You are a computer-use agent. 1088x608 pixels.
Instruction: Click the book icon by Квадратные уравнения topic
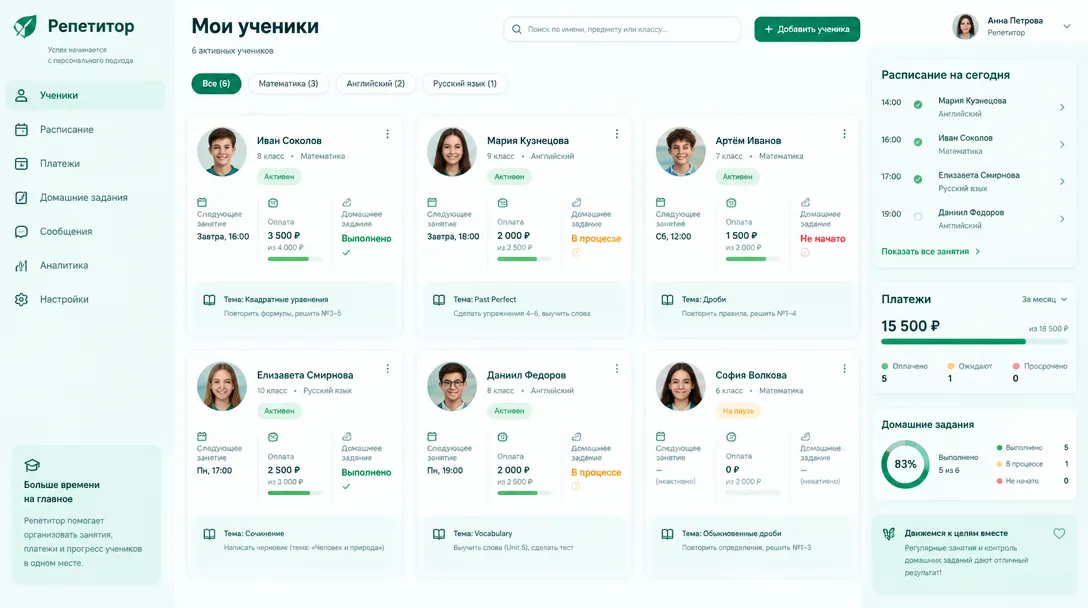point(209,300)
